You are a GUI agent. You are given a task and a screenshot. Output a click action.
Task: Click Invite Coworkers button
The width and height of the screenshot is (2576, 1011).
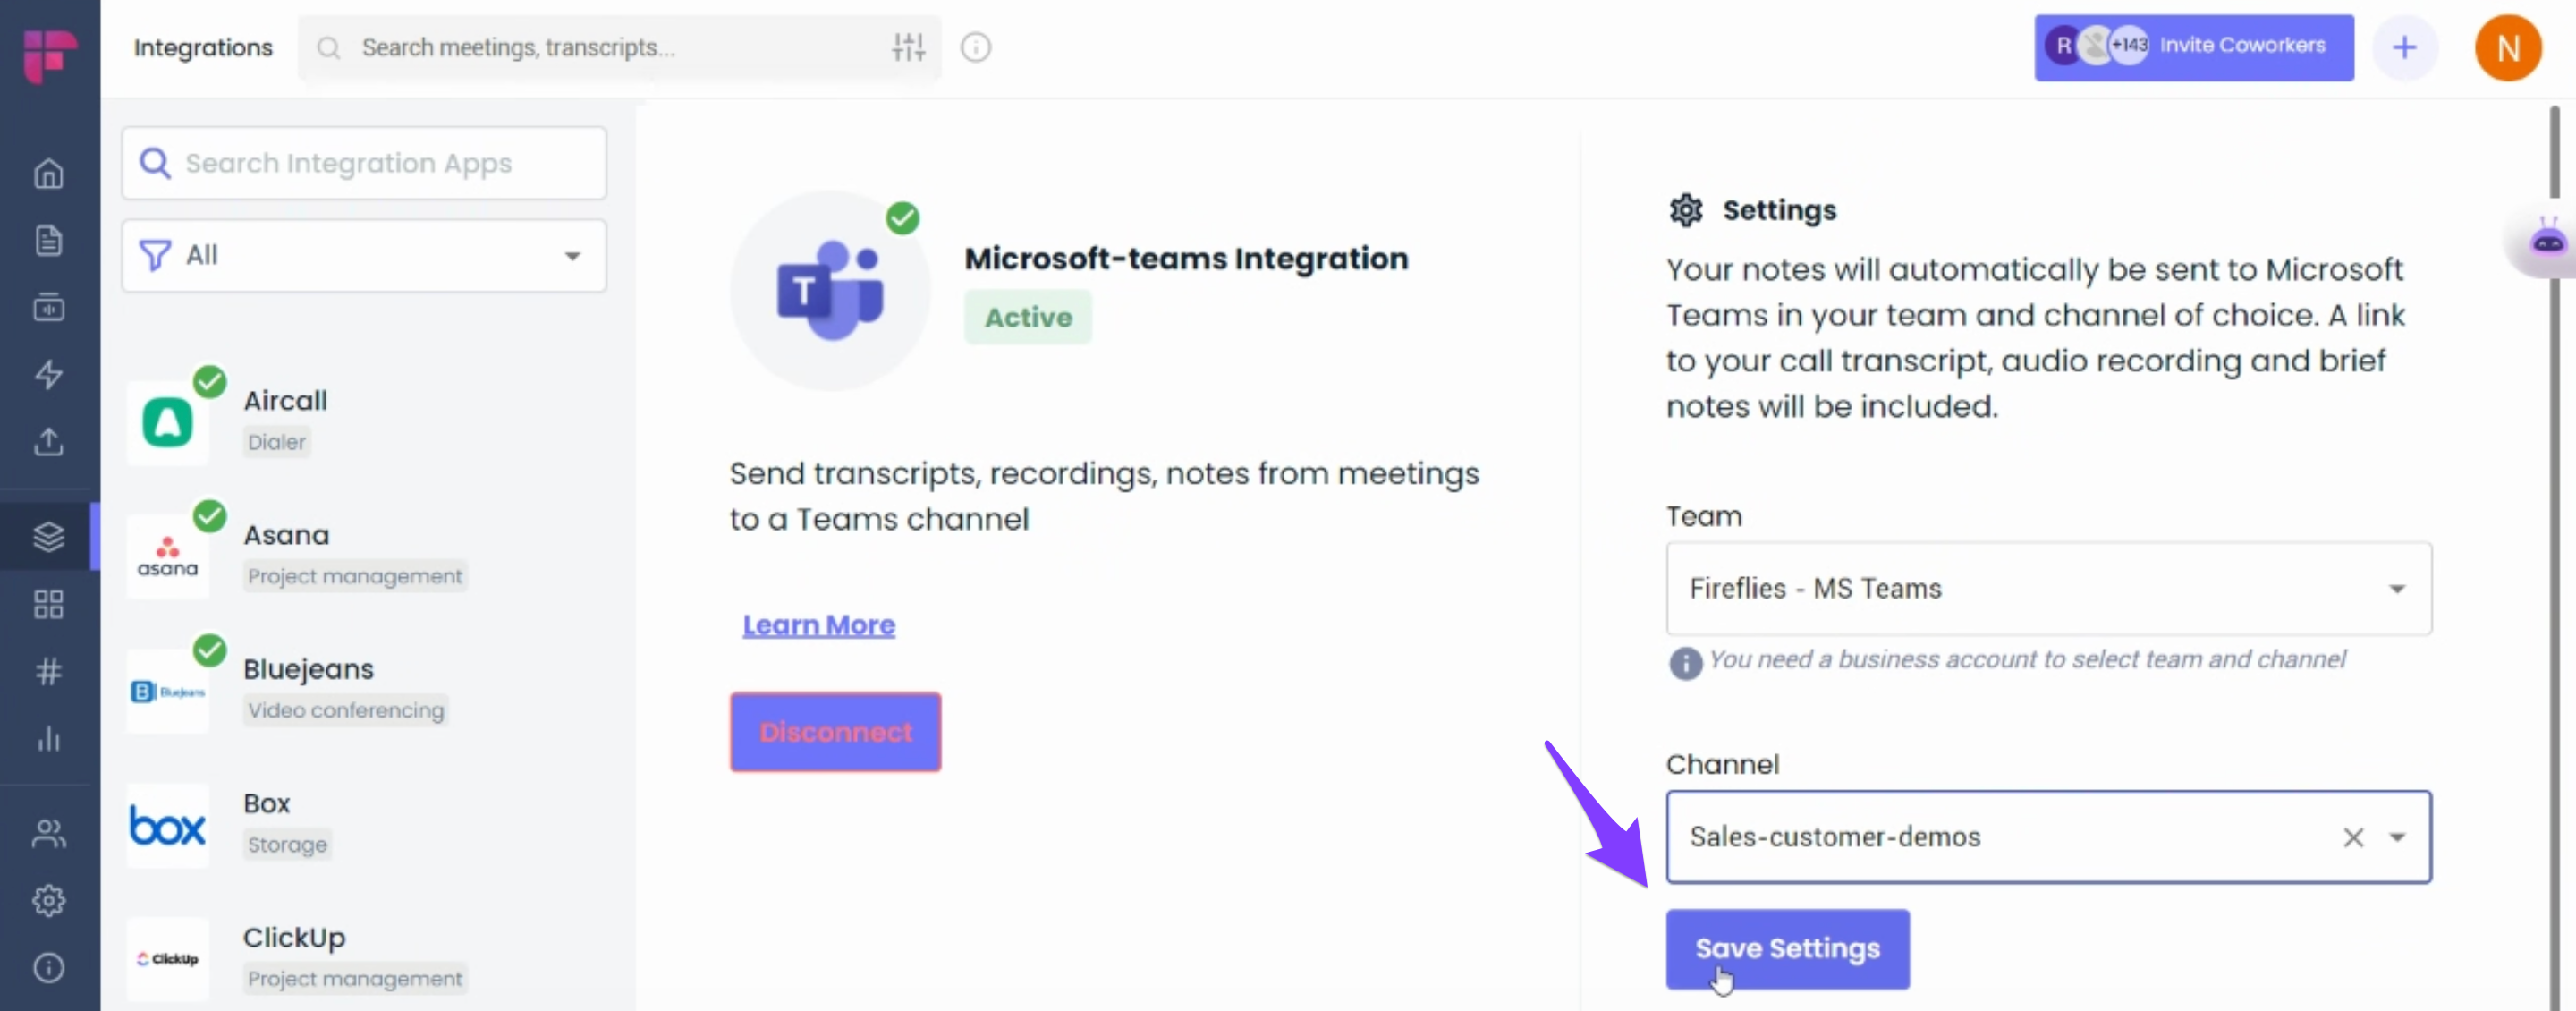[2193, 47]
